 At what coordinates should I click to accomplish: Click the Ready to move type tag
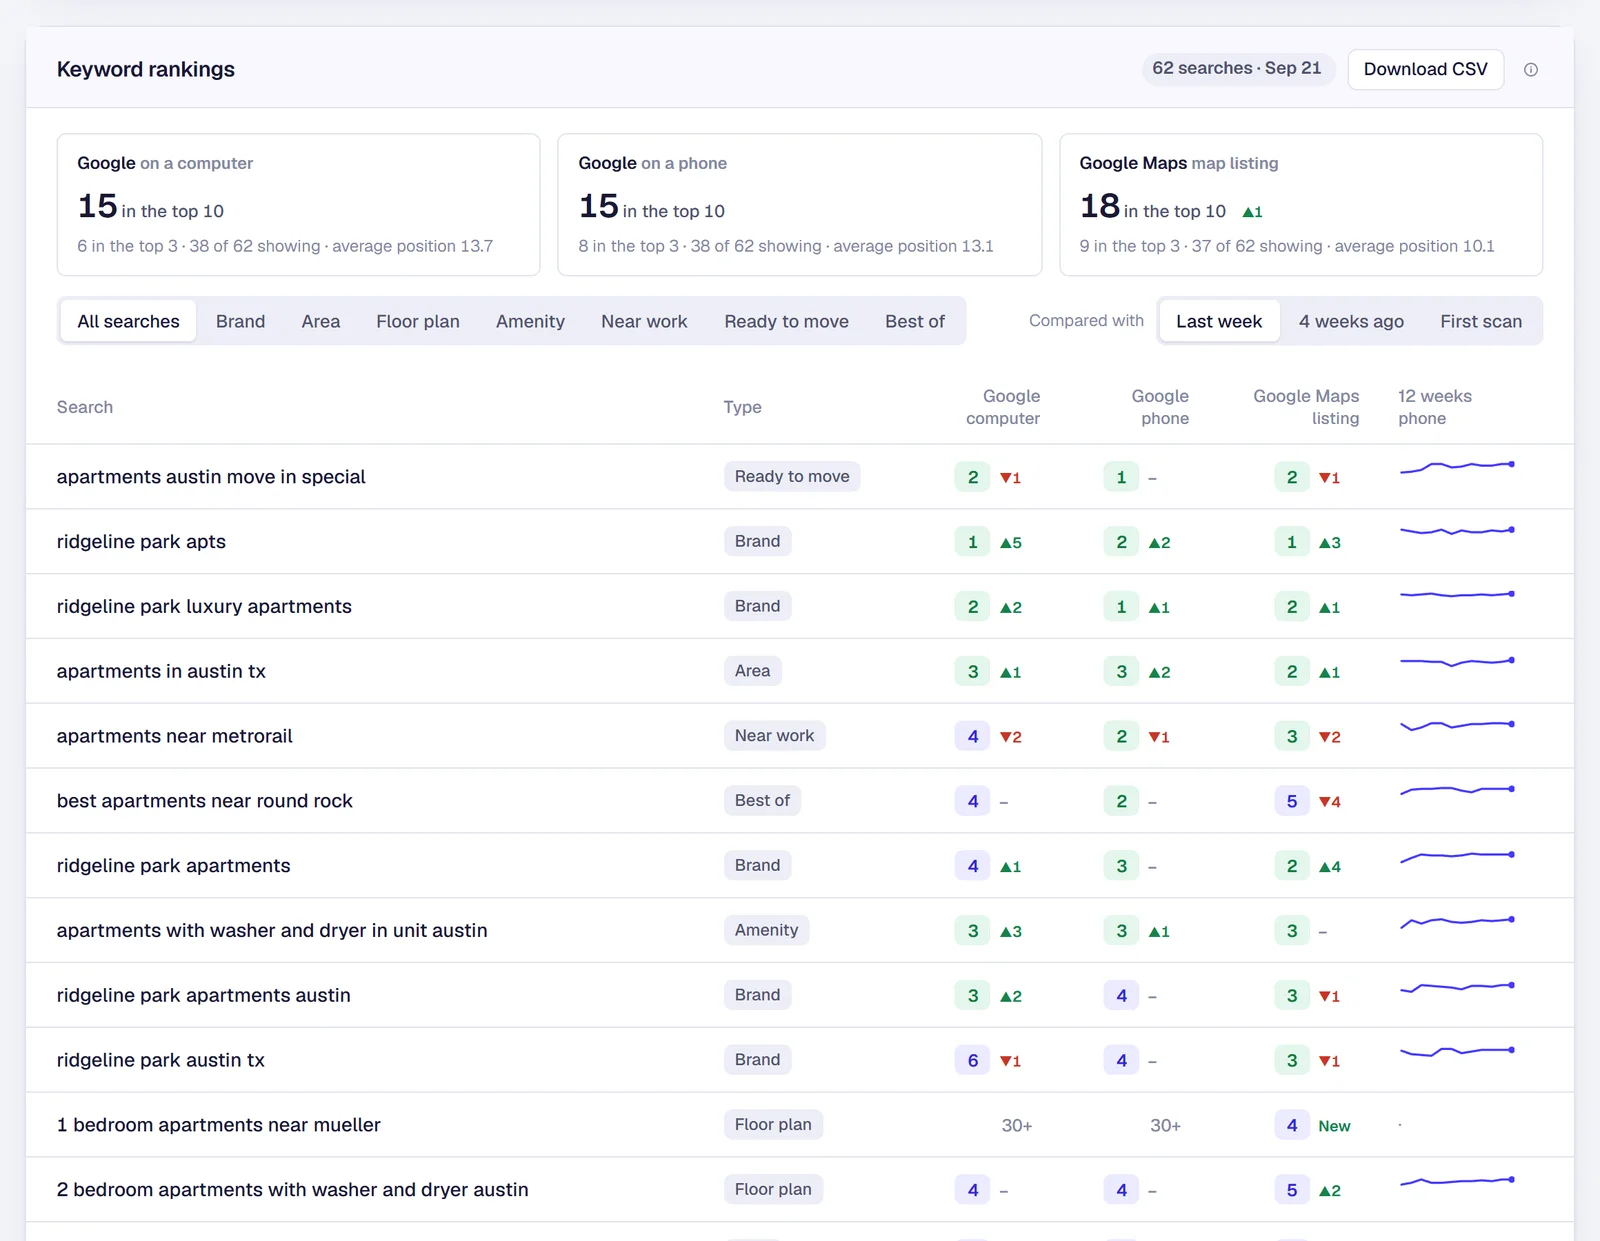tap(792, 476)
